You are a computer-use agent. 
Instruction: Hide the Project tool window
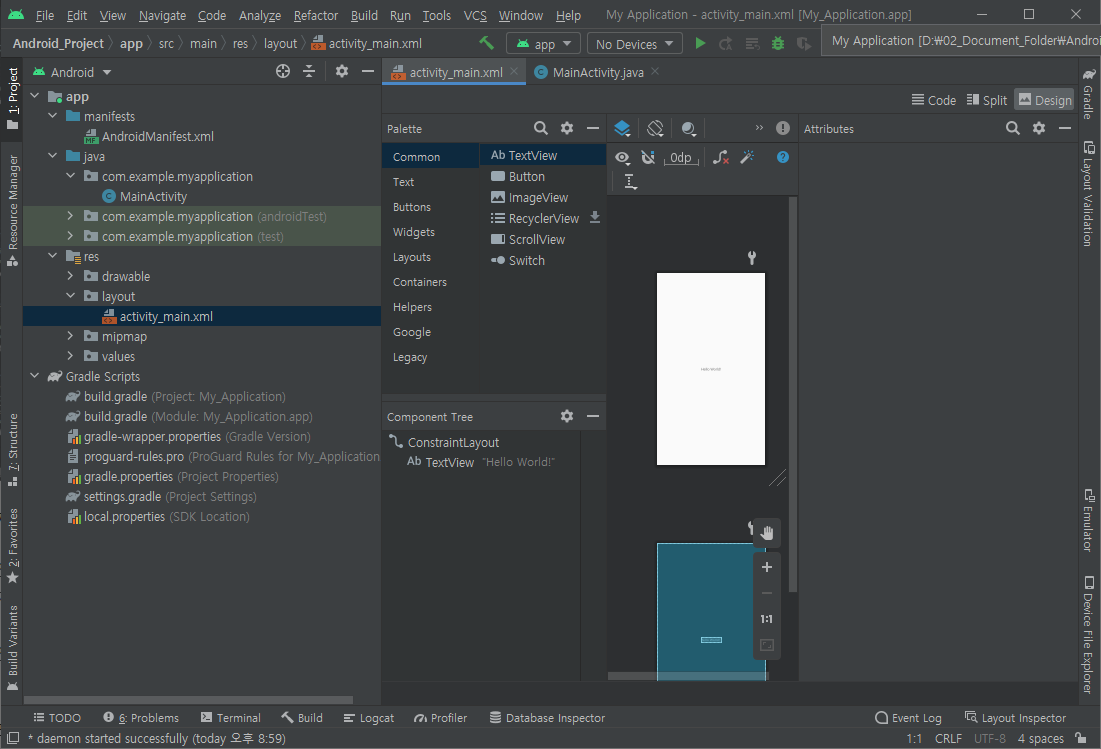(x=367, y=72)
